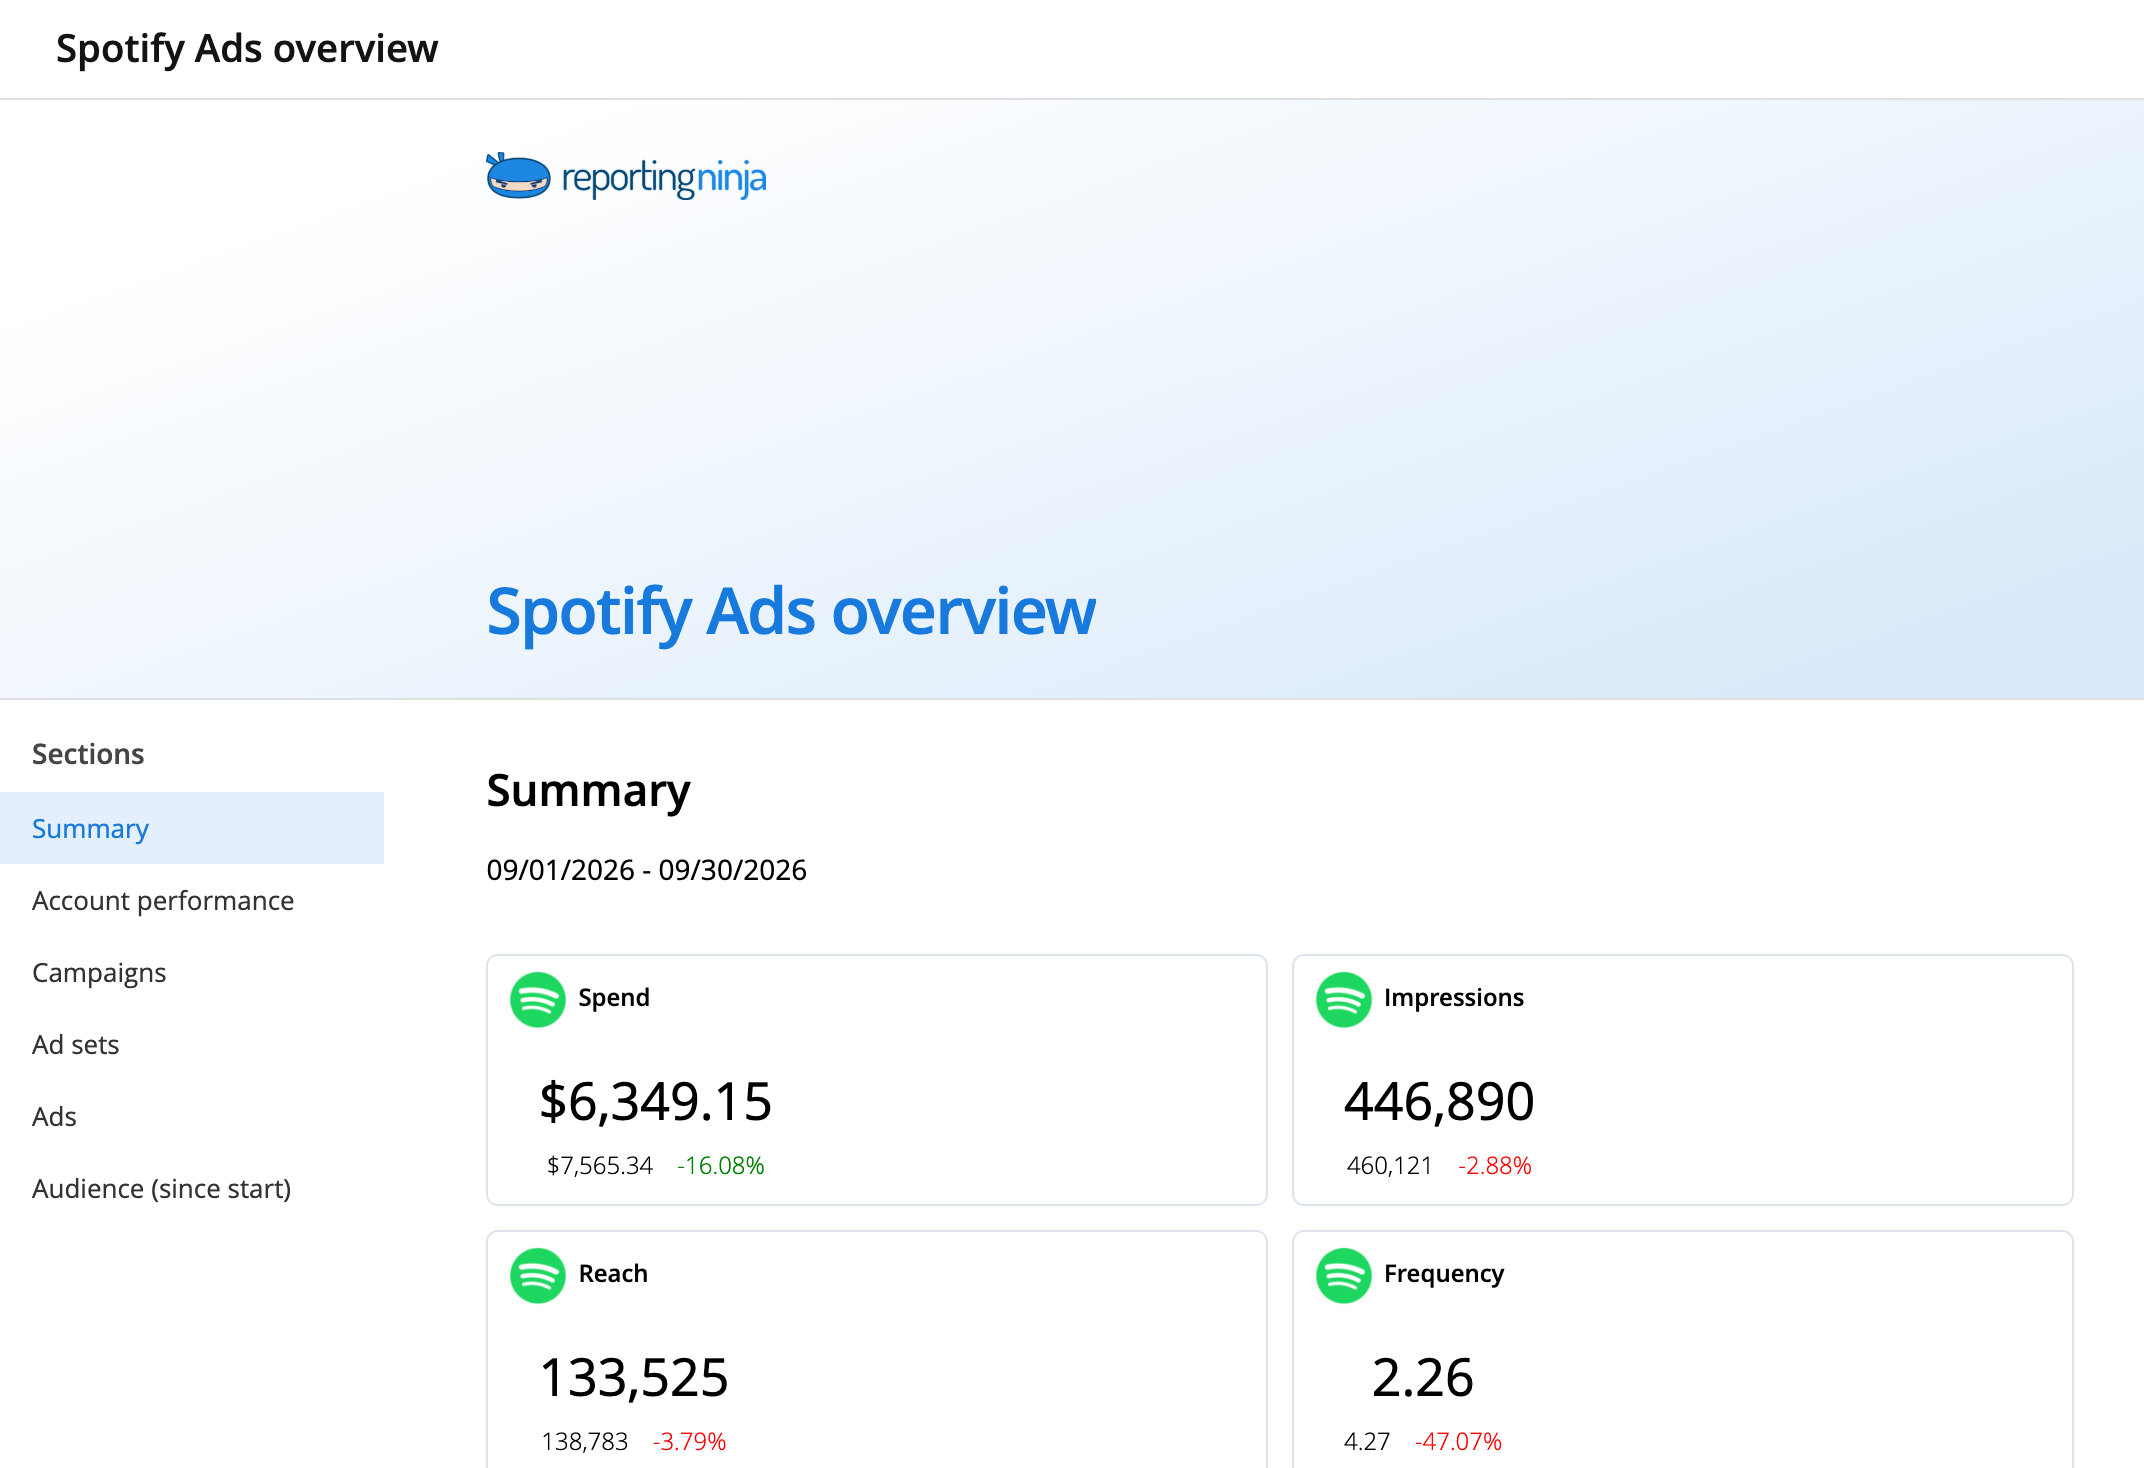Click the Summary heading

pyautogui.click(x=588, y=791)
